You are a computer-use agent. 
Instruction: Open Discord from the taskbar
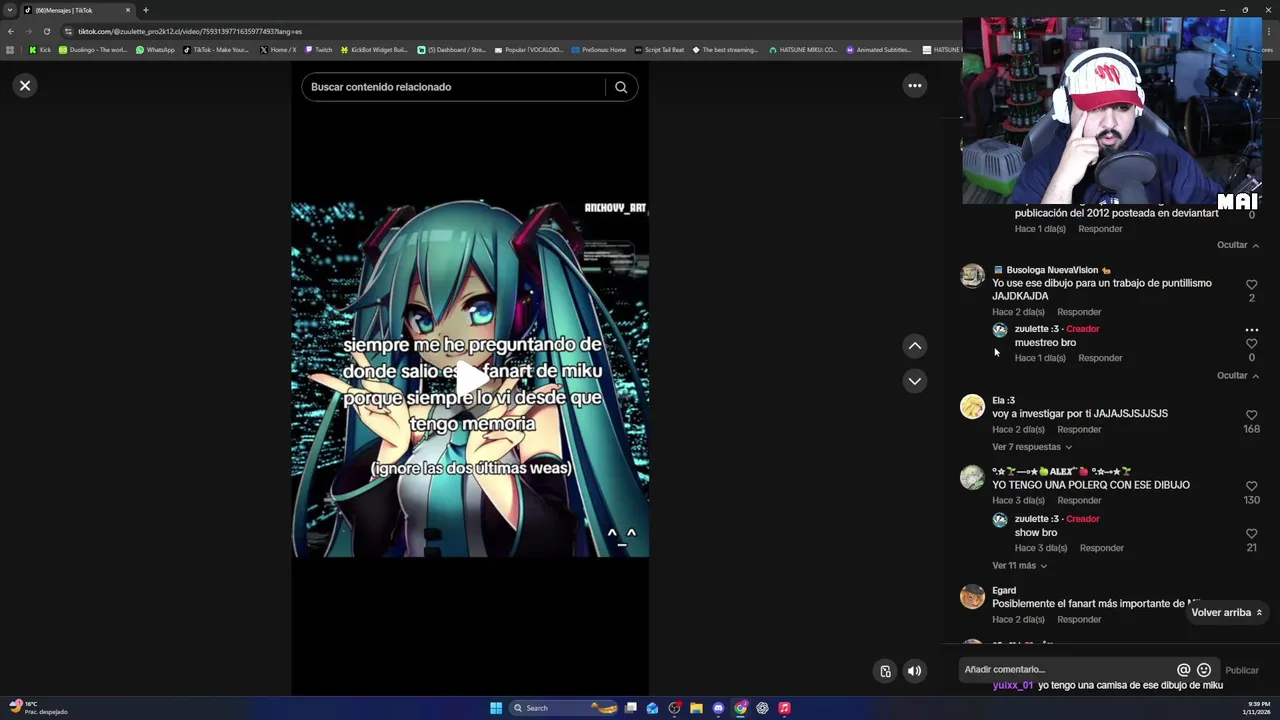718,708
